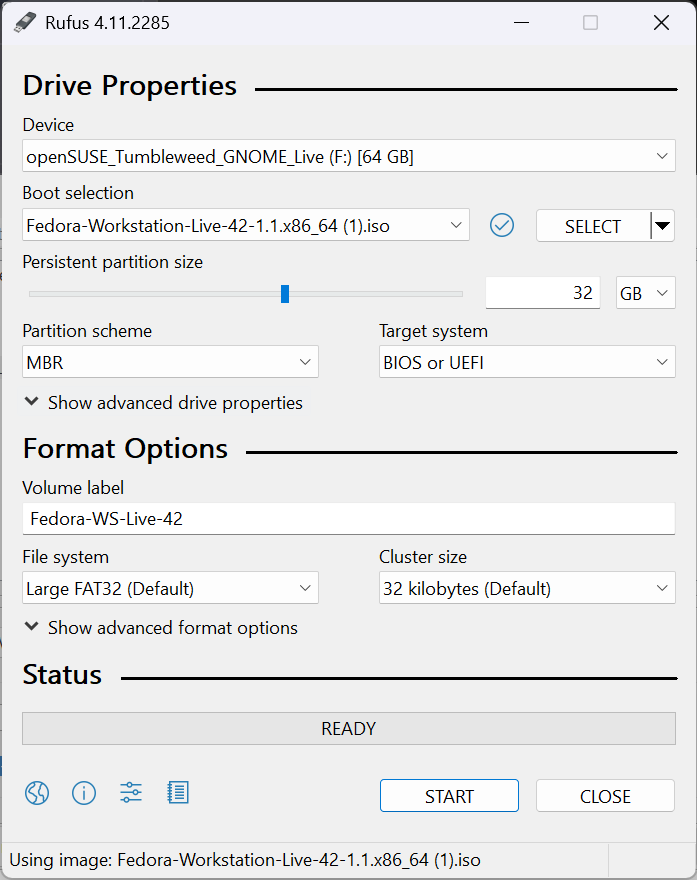Open the Device dropdown
Viewport: 697px width, 880px height.
coord(348,156)
